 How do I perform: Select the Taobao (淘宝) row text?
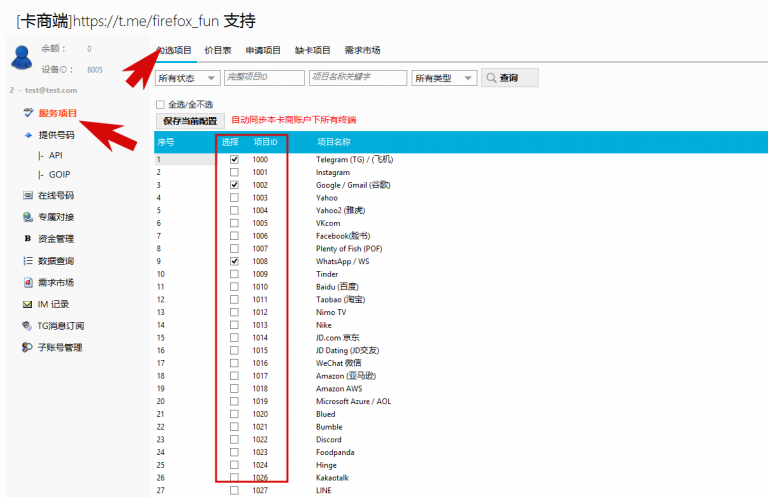coord(340,300)
